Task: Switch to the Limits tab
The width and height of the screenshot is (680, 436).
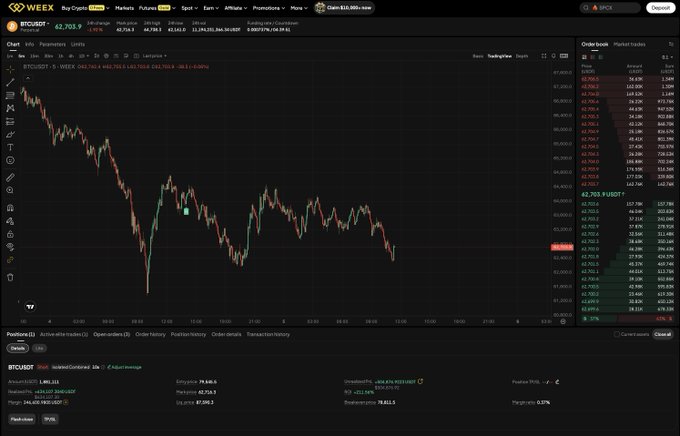Action: 78,44
